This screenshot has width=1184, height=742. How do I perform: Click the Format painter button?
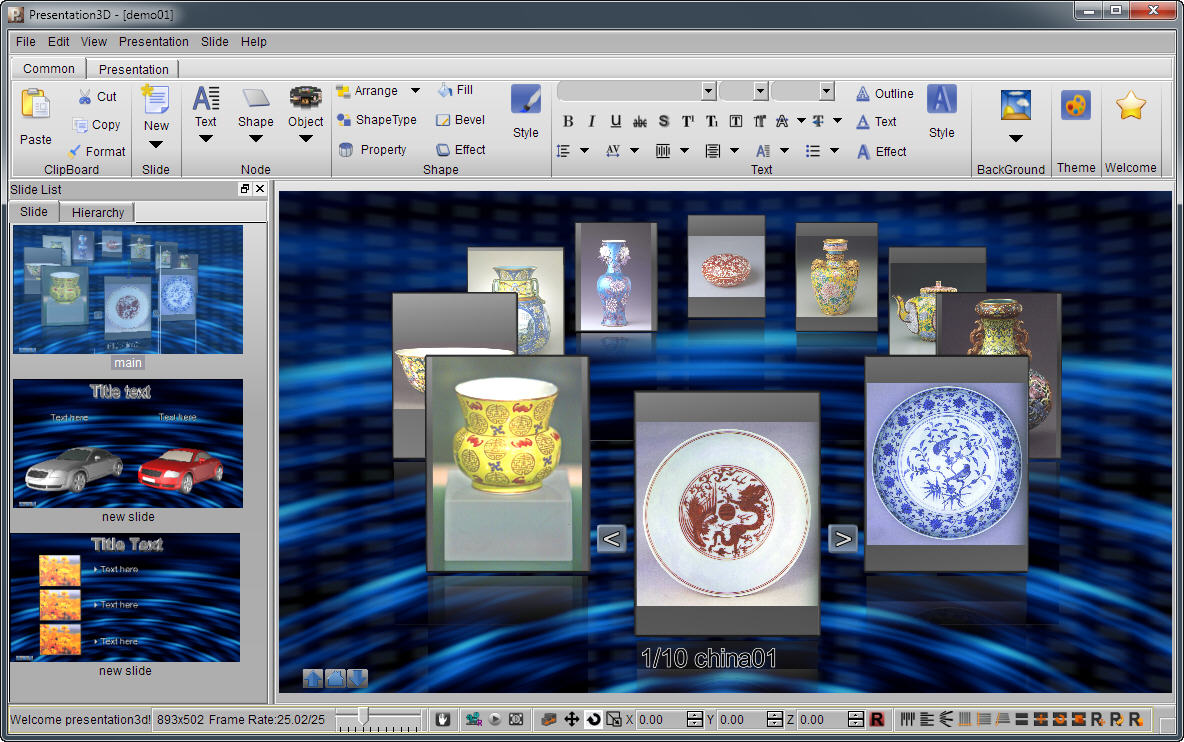tap(96, 151)
